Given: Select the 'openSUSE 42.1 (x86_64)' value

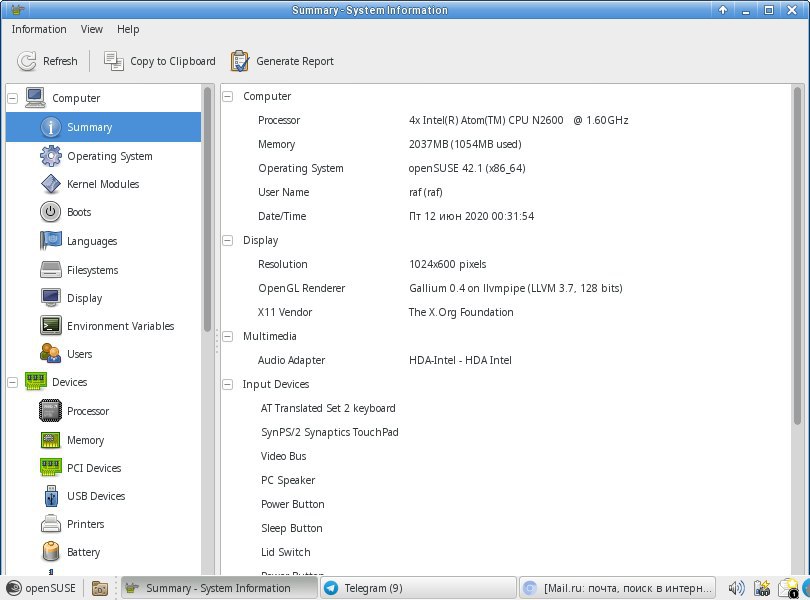Looking at the screenshot, I should tap(467, 168).
